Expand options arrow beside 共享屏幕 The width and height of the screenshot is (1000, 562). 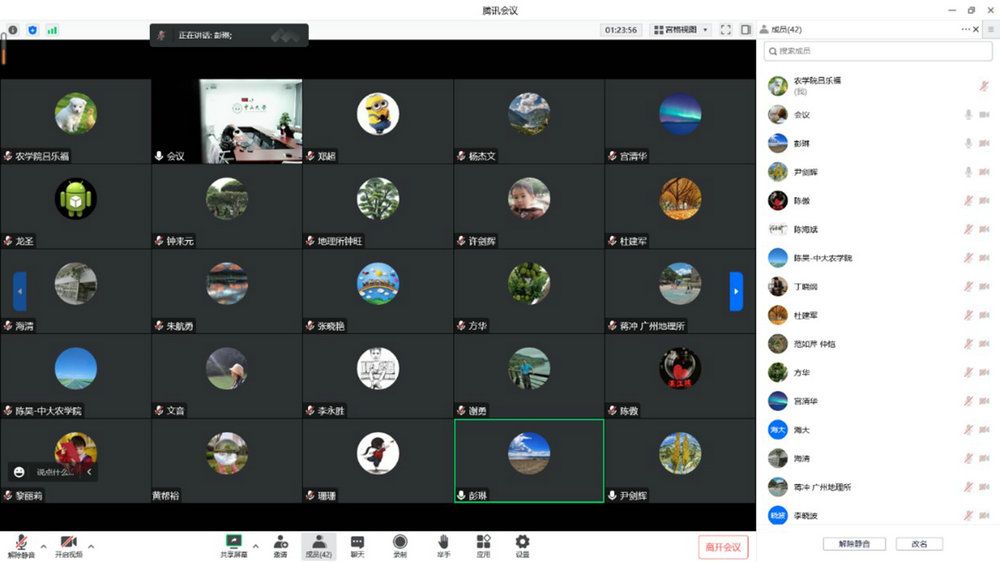[x=255, y=546]
